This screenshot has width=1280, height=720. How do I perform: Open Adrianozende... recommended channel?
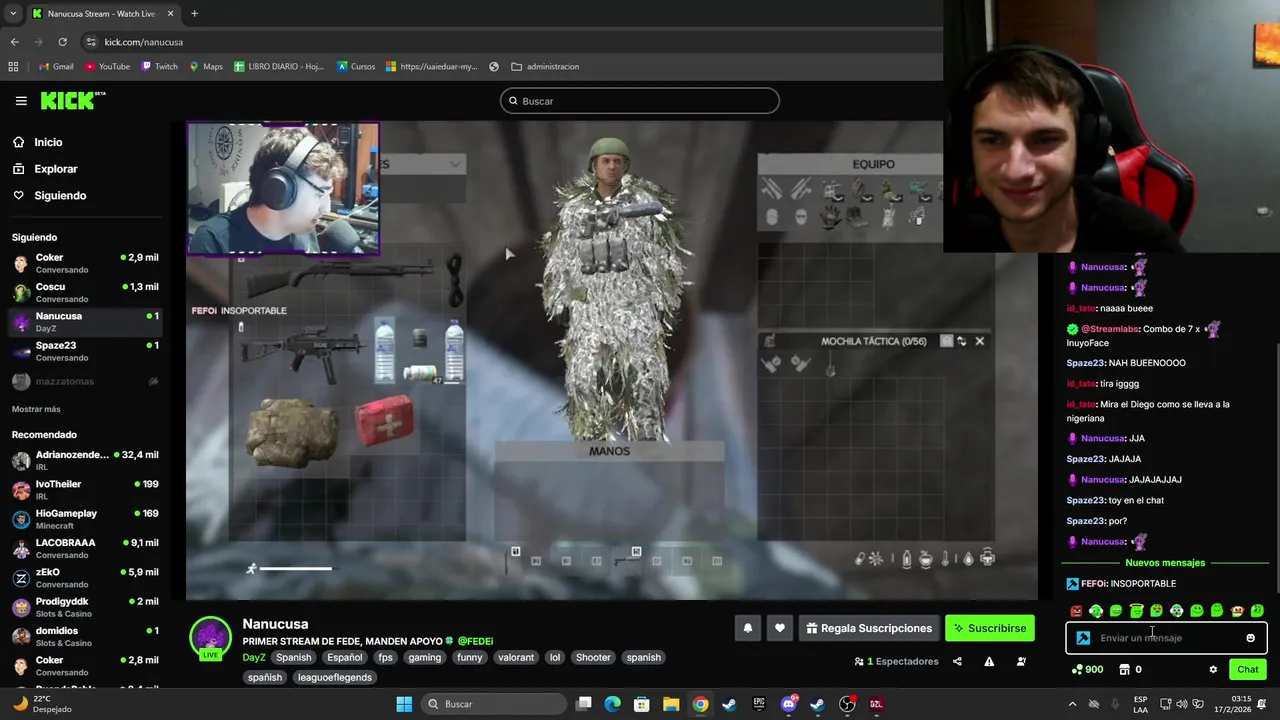(85, 460)
